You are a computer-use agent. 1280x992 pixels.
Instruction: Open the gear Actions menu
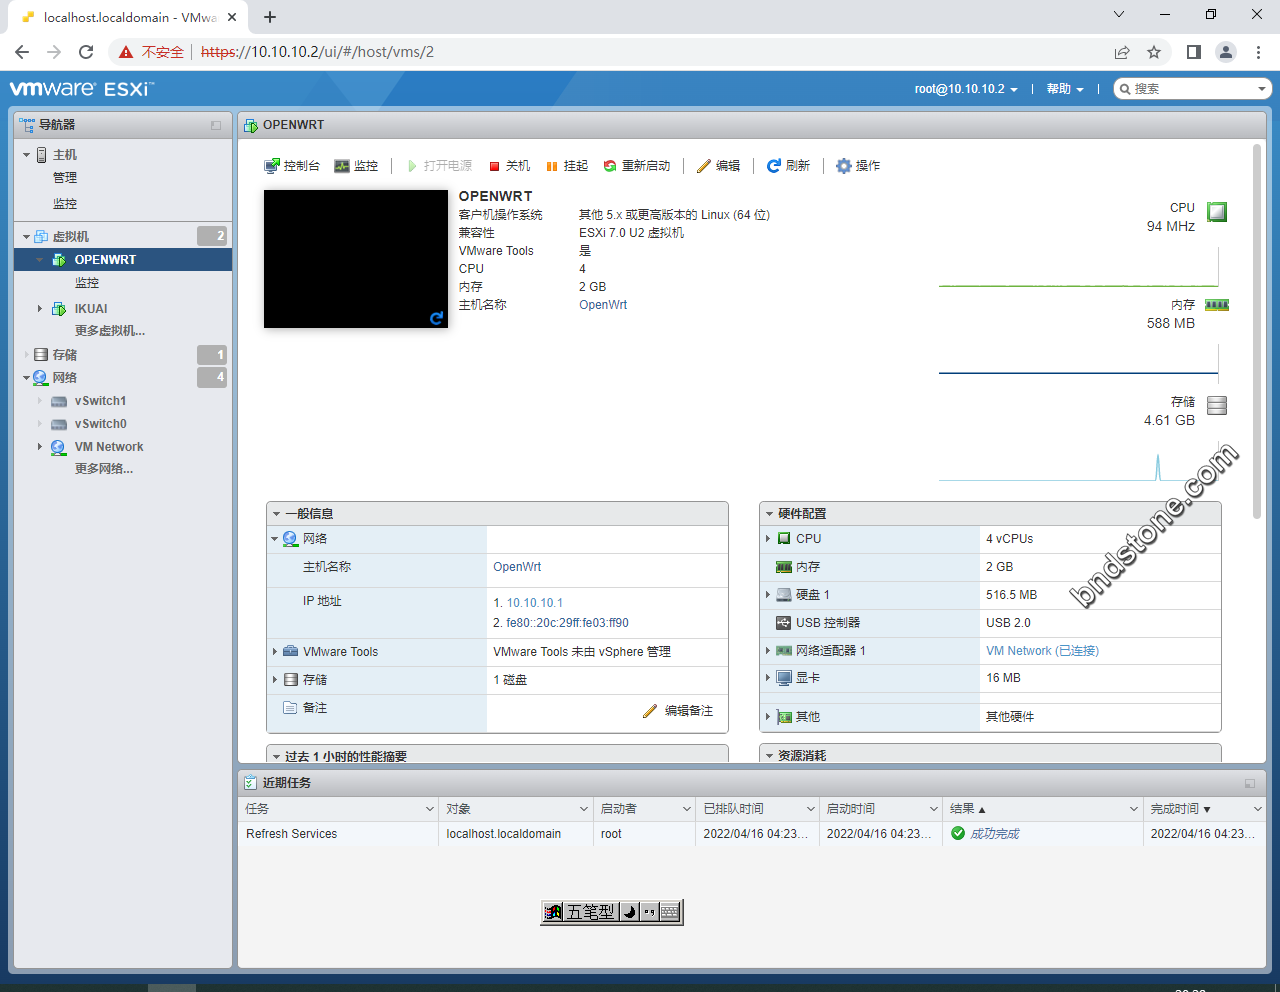(x=858, y=166)
